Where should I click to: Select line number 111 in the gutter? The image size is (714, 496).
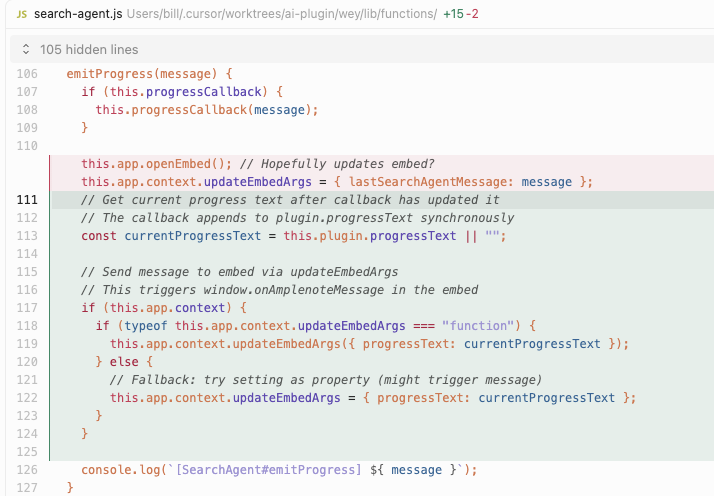[x=27, y=200]
